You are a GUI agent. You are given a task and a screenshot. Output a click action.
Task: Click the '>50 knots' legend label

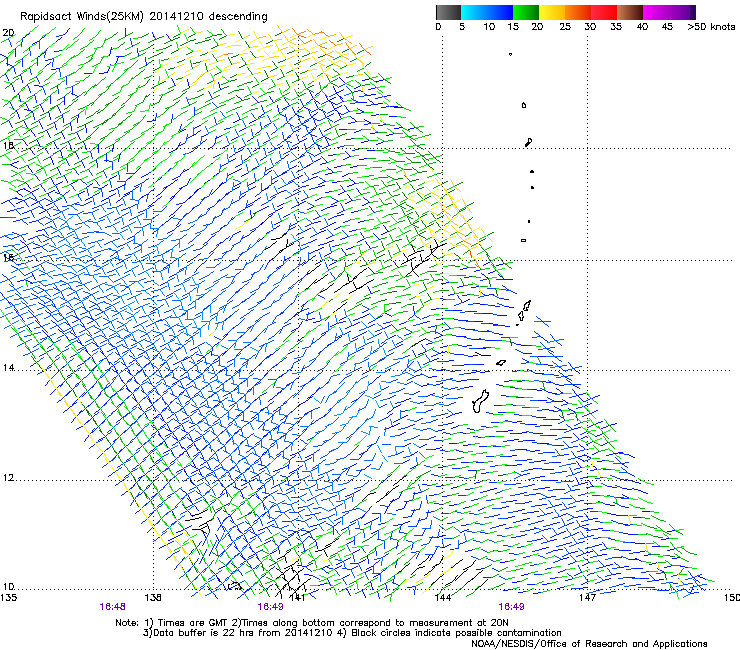click(711, 27)
